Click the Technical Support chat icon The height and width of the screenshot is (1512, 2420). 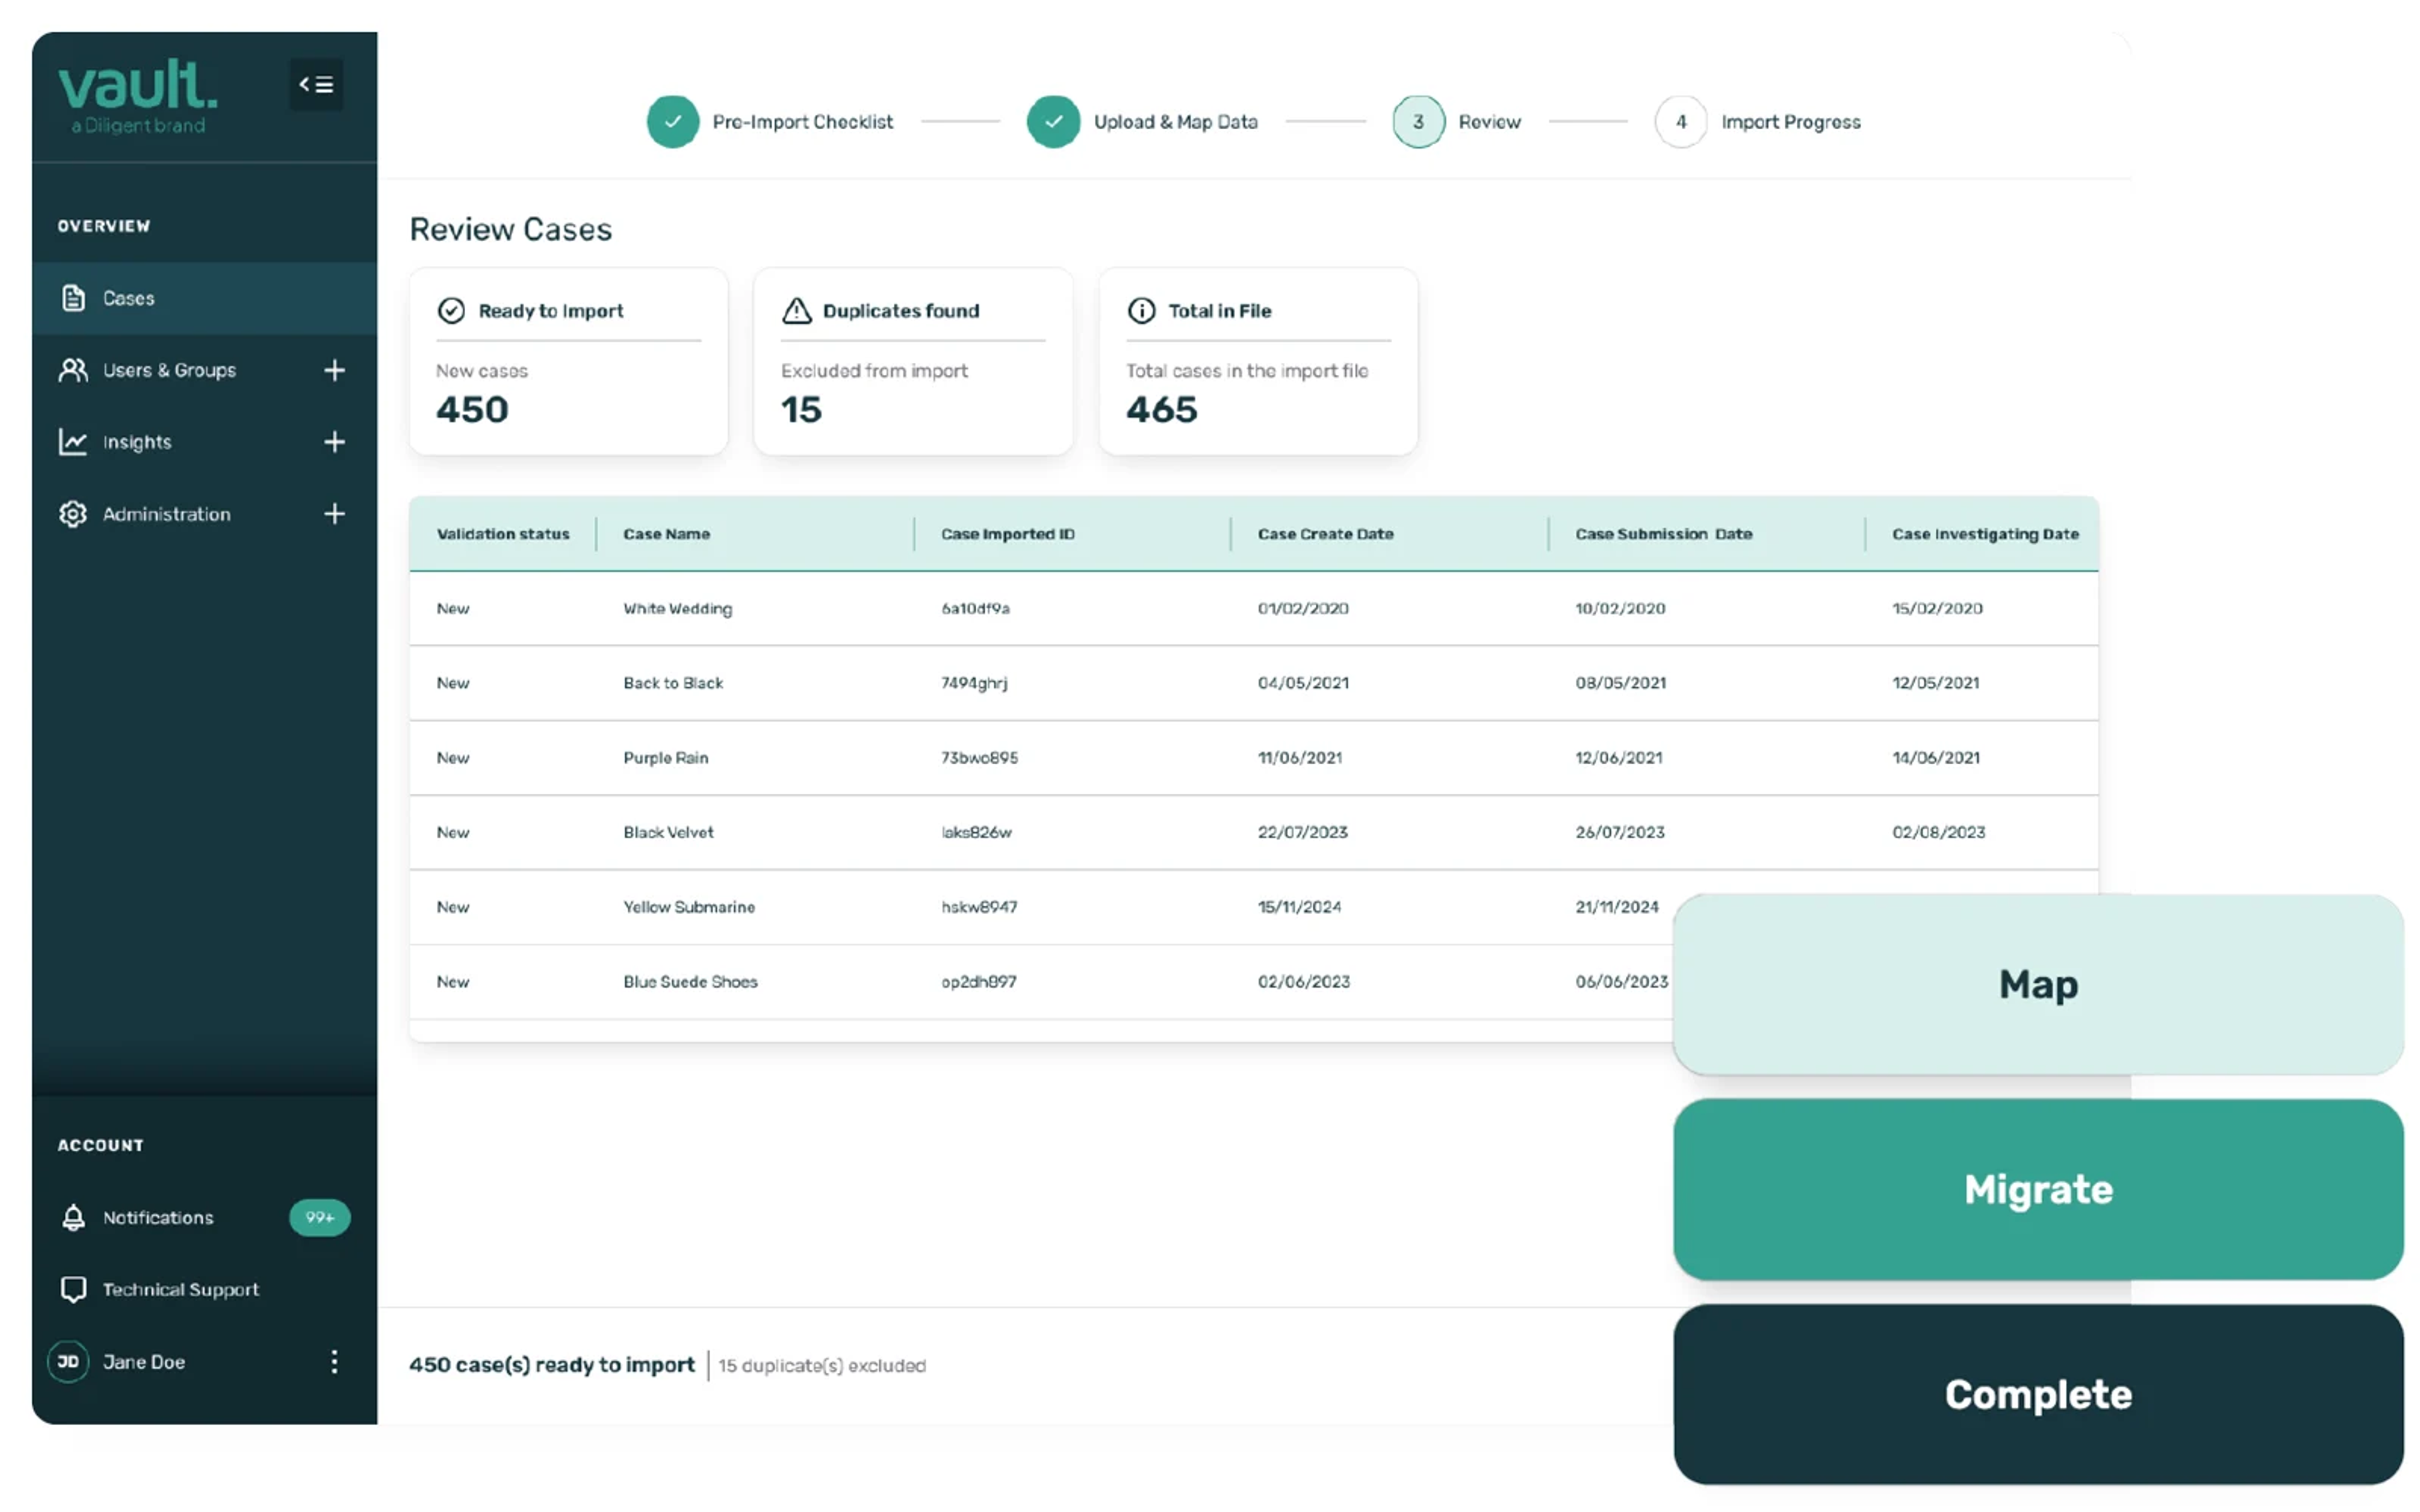(x=73, y=1290)
